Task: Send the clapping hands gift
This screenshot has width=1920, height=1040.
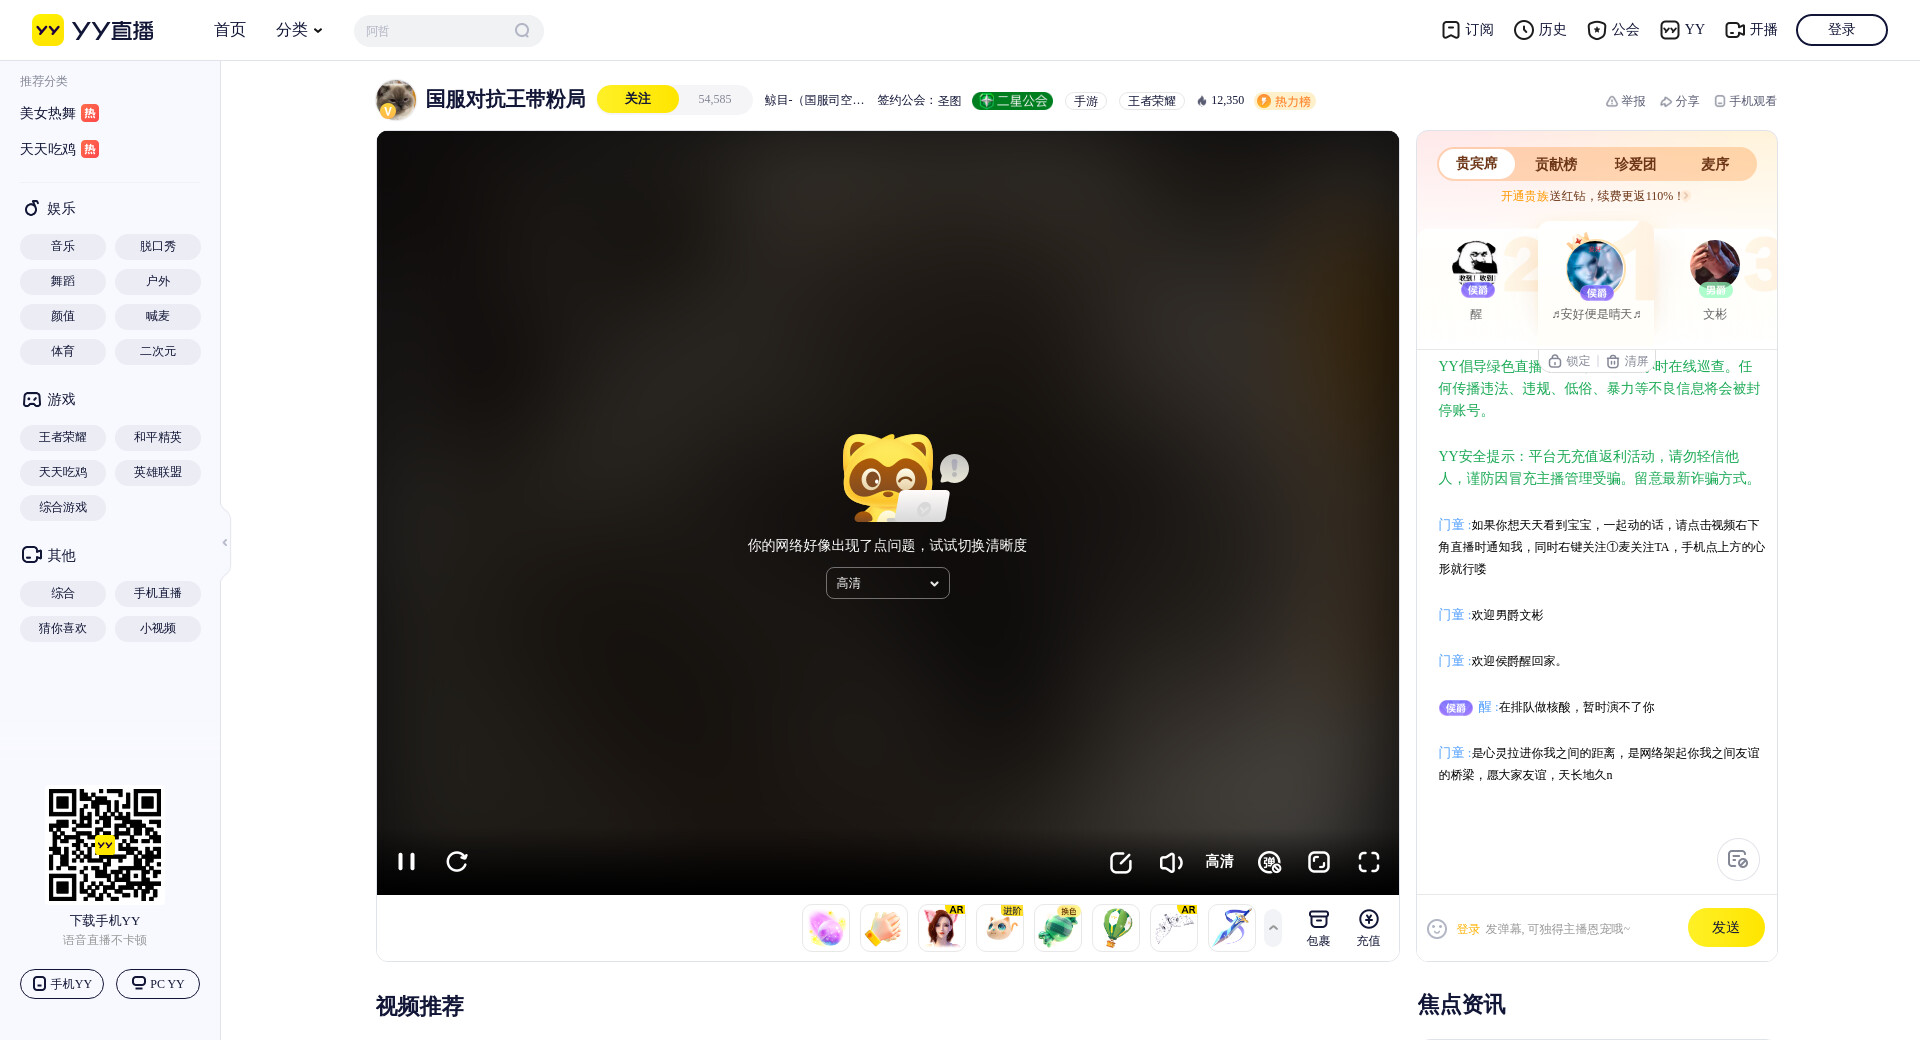Action: click(x=884, y=928)
